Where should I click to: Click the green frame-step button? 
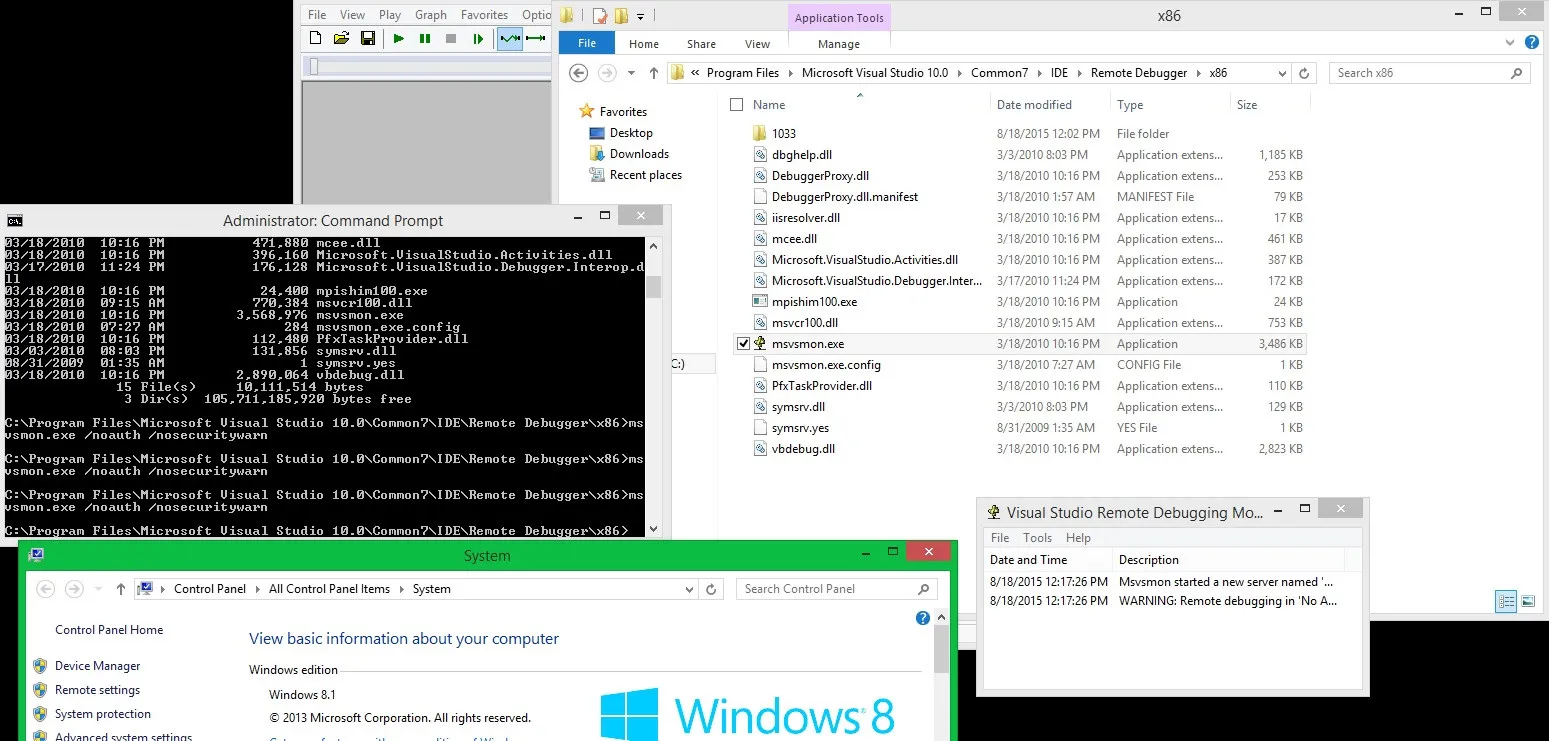point(478,39)
